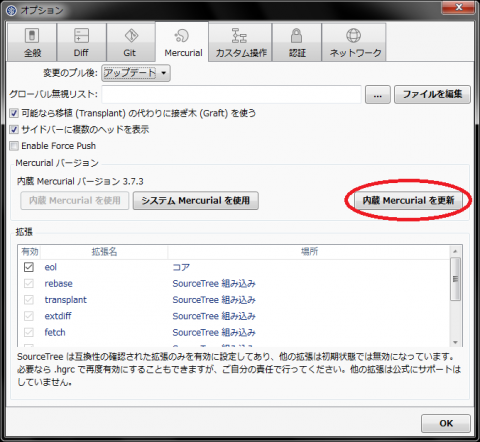The height and width of the screenshot is (442, 480).
Task: Open the ネットワーク tab
Action: pyautogui.click(x=354, y=42)
